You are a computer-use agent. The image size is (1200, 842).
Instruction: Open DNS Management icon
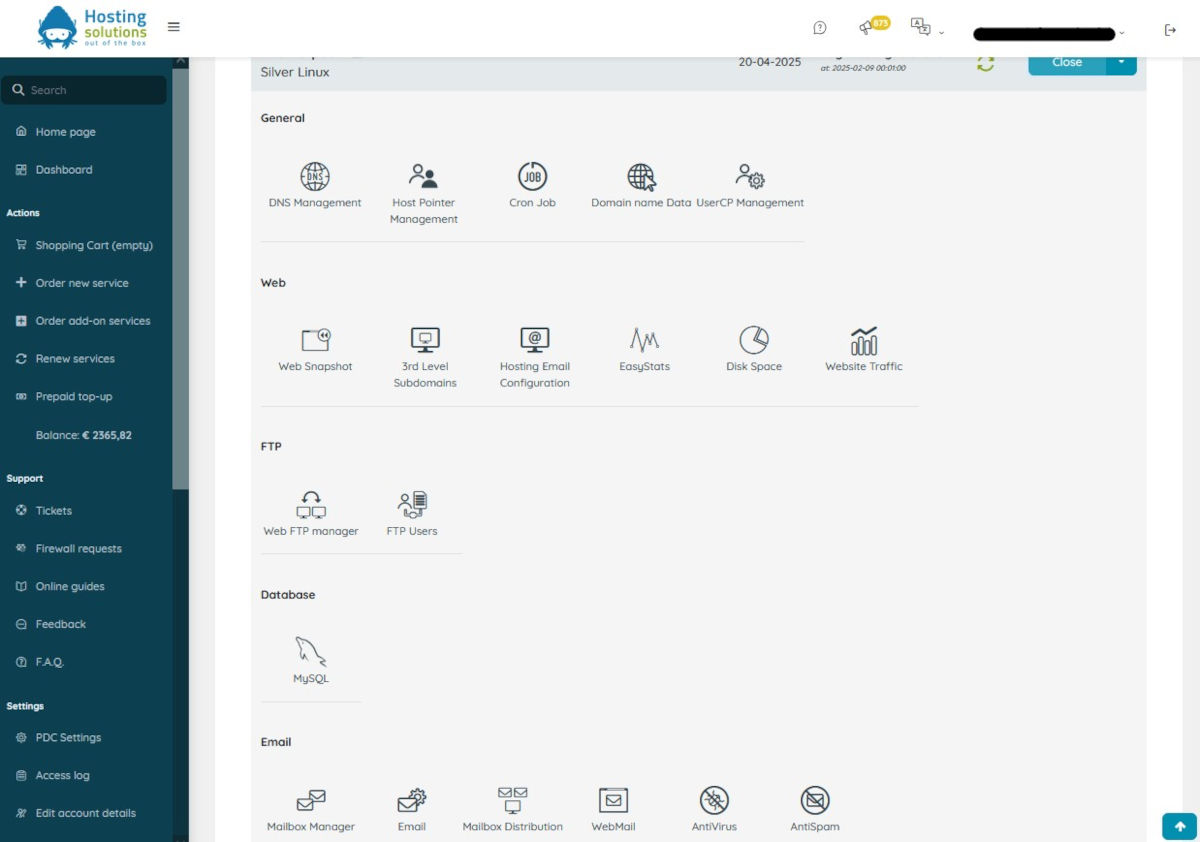coord(315,178)
